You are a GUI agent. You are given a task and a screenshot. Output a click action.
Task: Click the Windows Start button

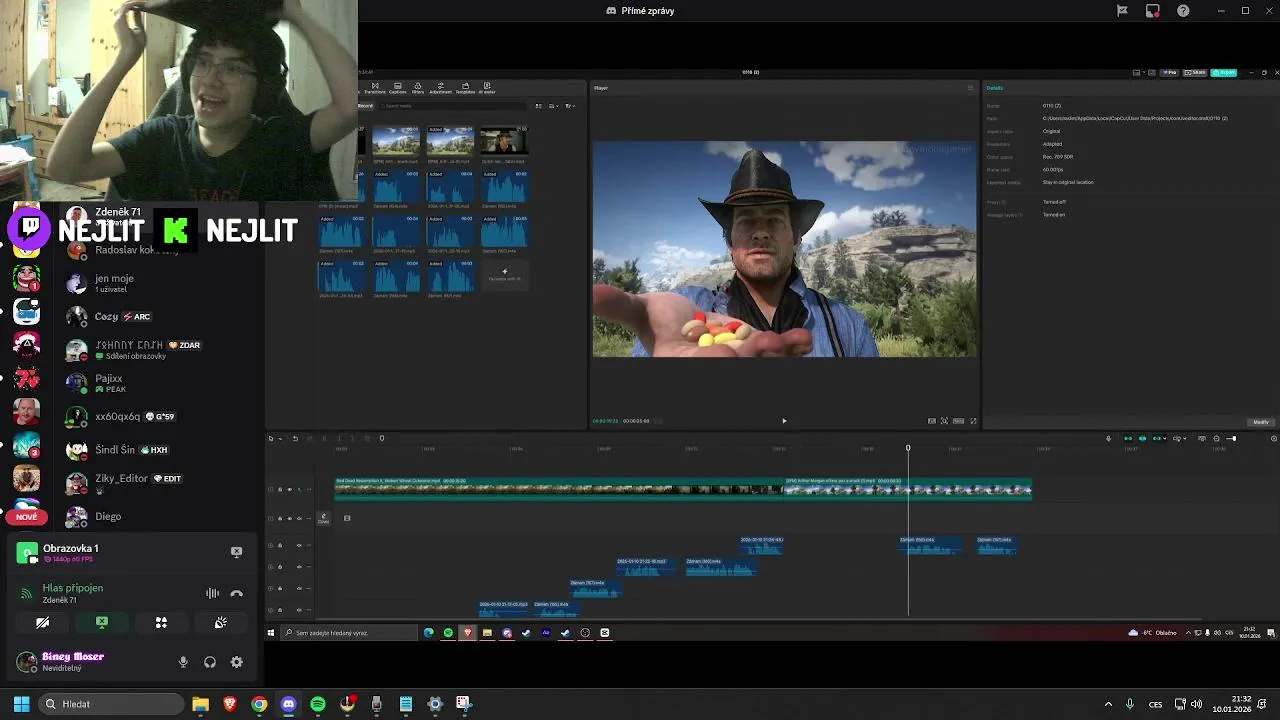(x=21, y=704)
